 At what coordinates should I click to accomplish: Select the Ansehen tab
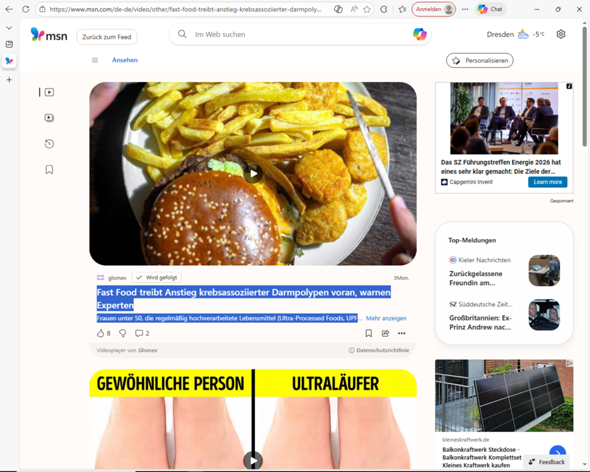coord(125,60)
